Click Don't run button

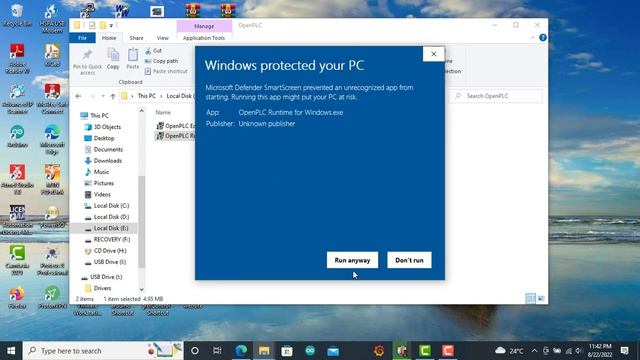[409, 260]
